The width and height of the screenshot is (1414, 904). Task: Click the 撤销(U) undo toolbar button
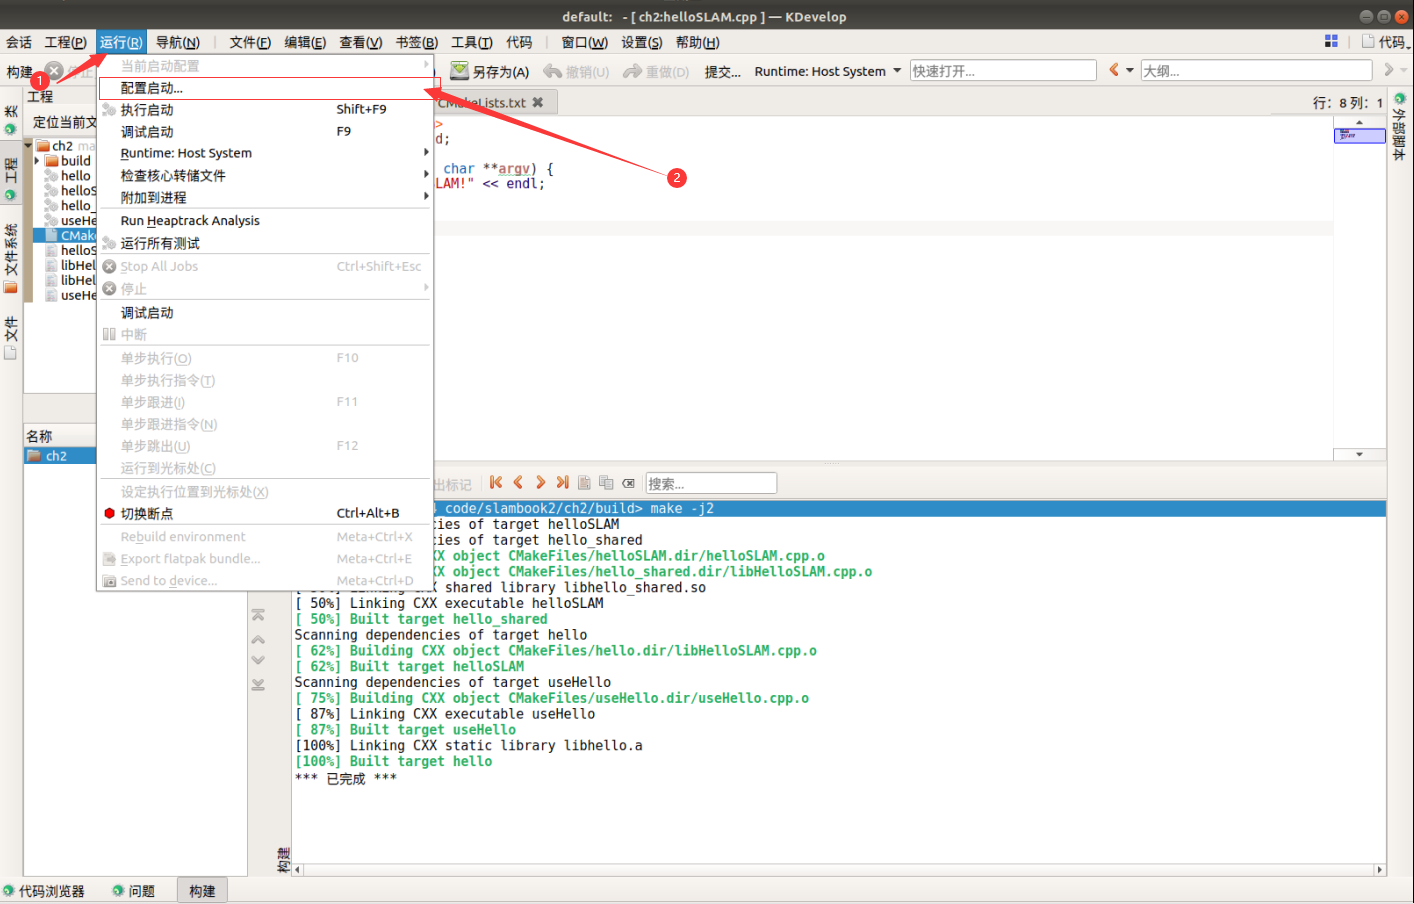click(576, 71)
